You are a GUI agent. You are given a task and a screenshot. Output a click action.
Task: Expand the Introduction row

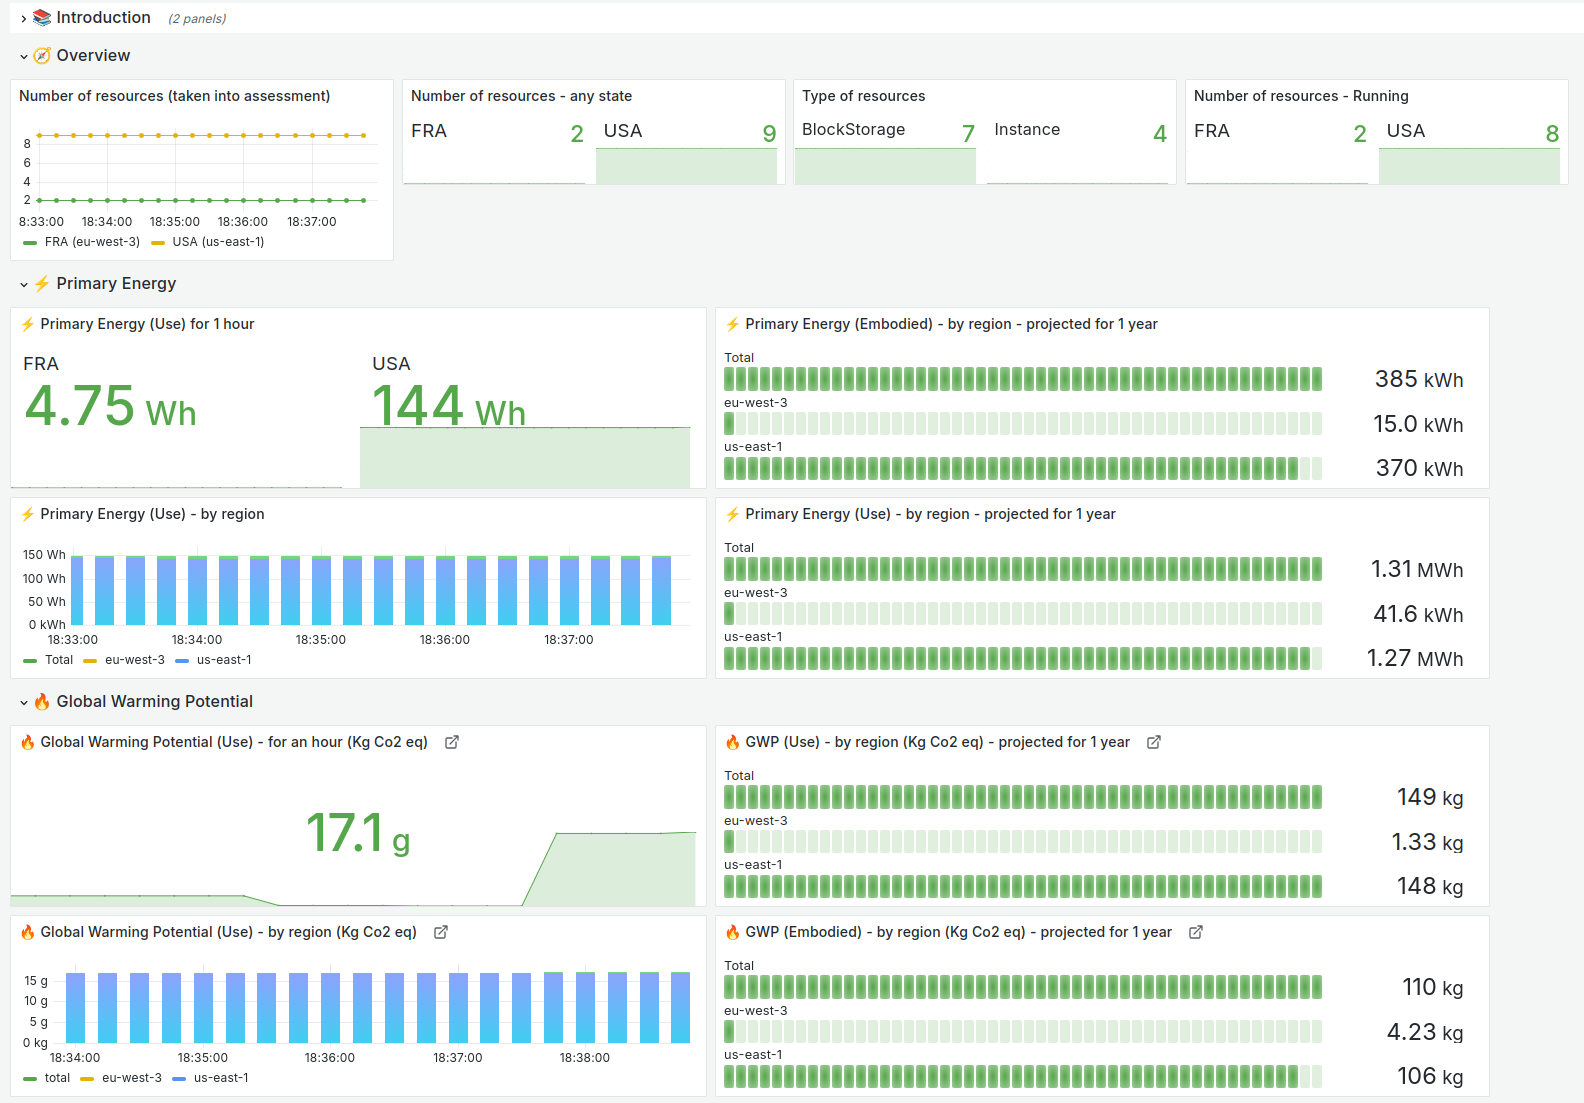pos(24,18)
